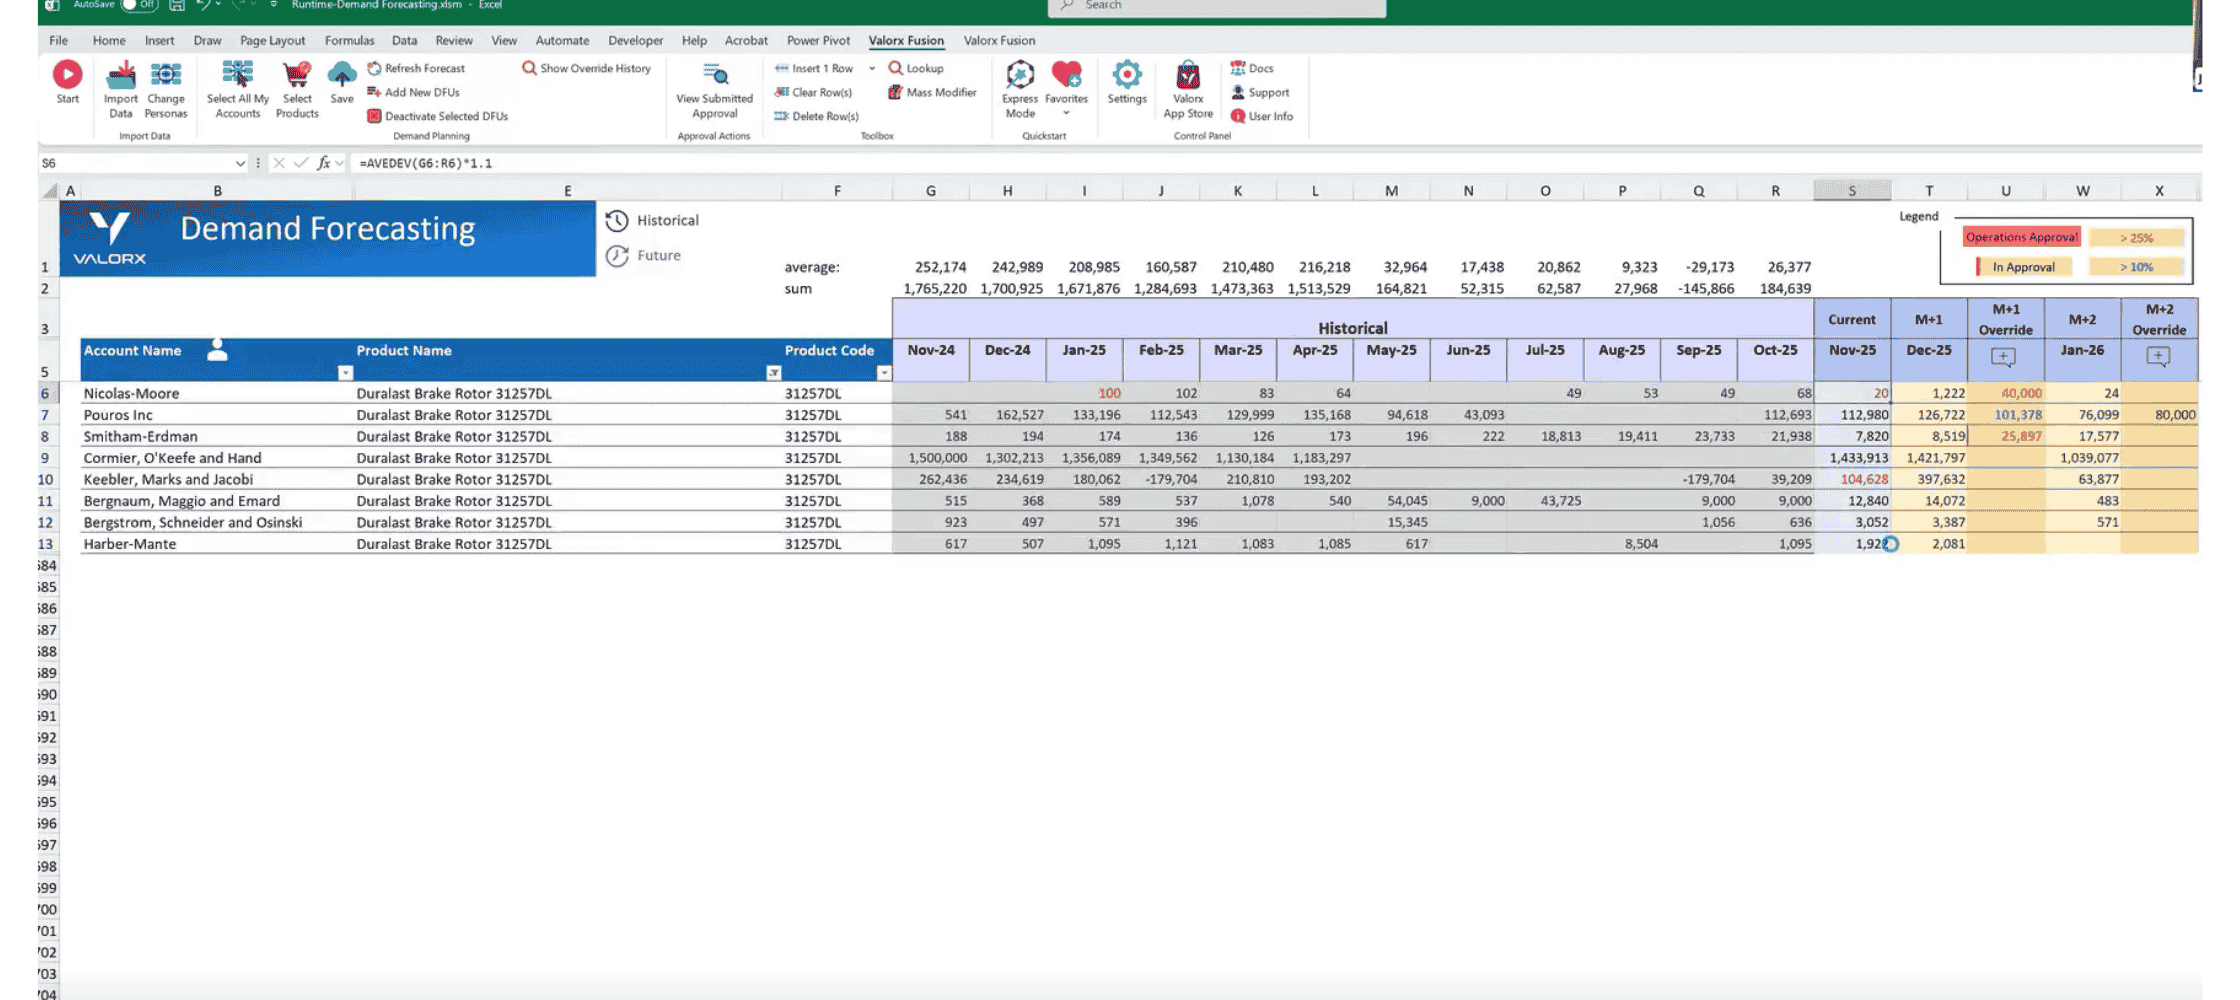Click the M+1 Override comment icon
Viewport: 2240px width, 1000px height.
coord(2003,357)
